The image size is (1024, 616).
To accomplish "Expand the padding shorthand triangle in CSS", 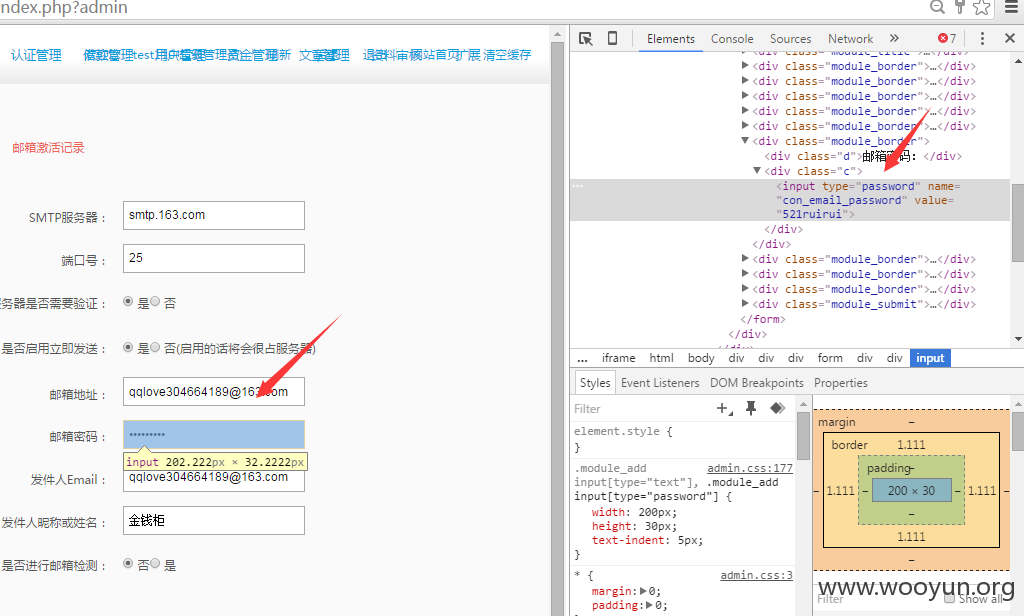I will [649, 606].
